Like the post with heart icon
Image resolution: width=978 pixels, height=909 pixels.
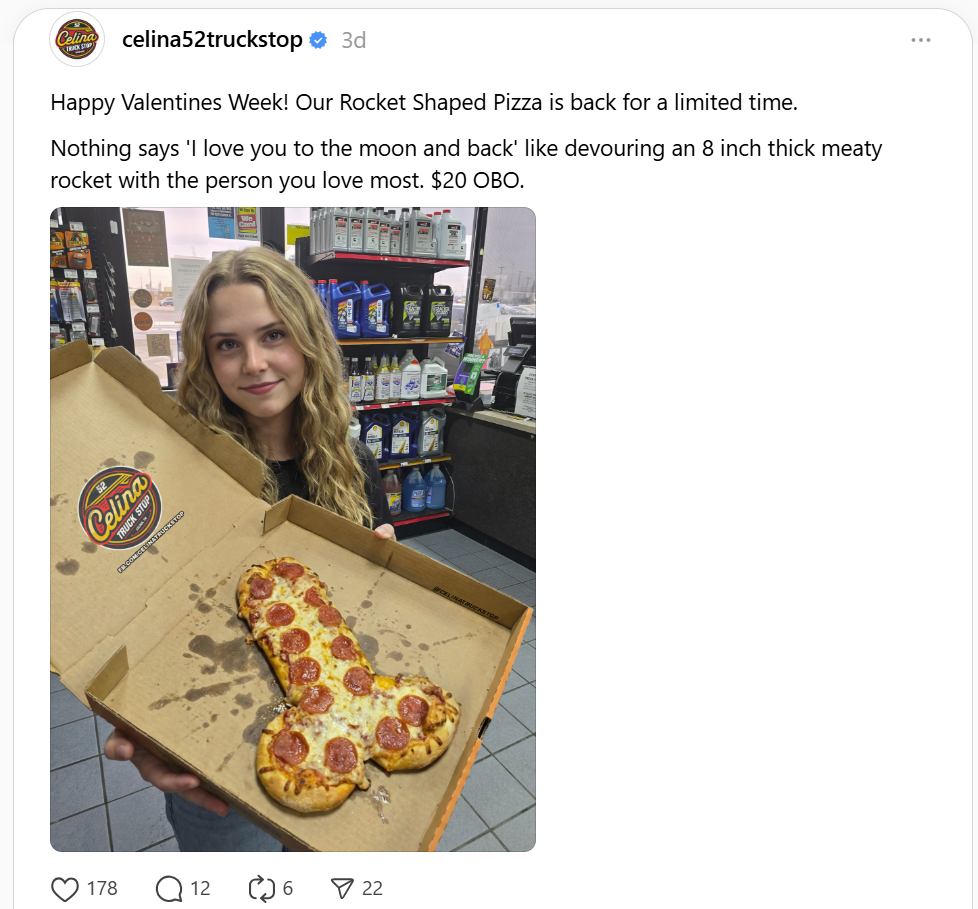[x=65, y=888]
